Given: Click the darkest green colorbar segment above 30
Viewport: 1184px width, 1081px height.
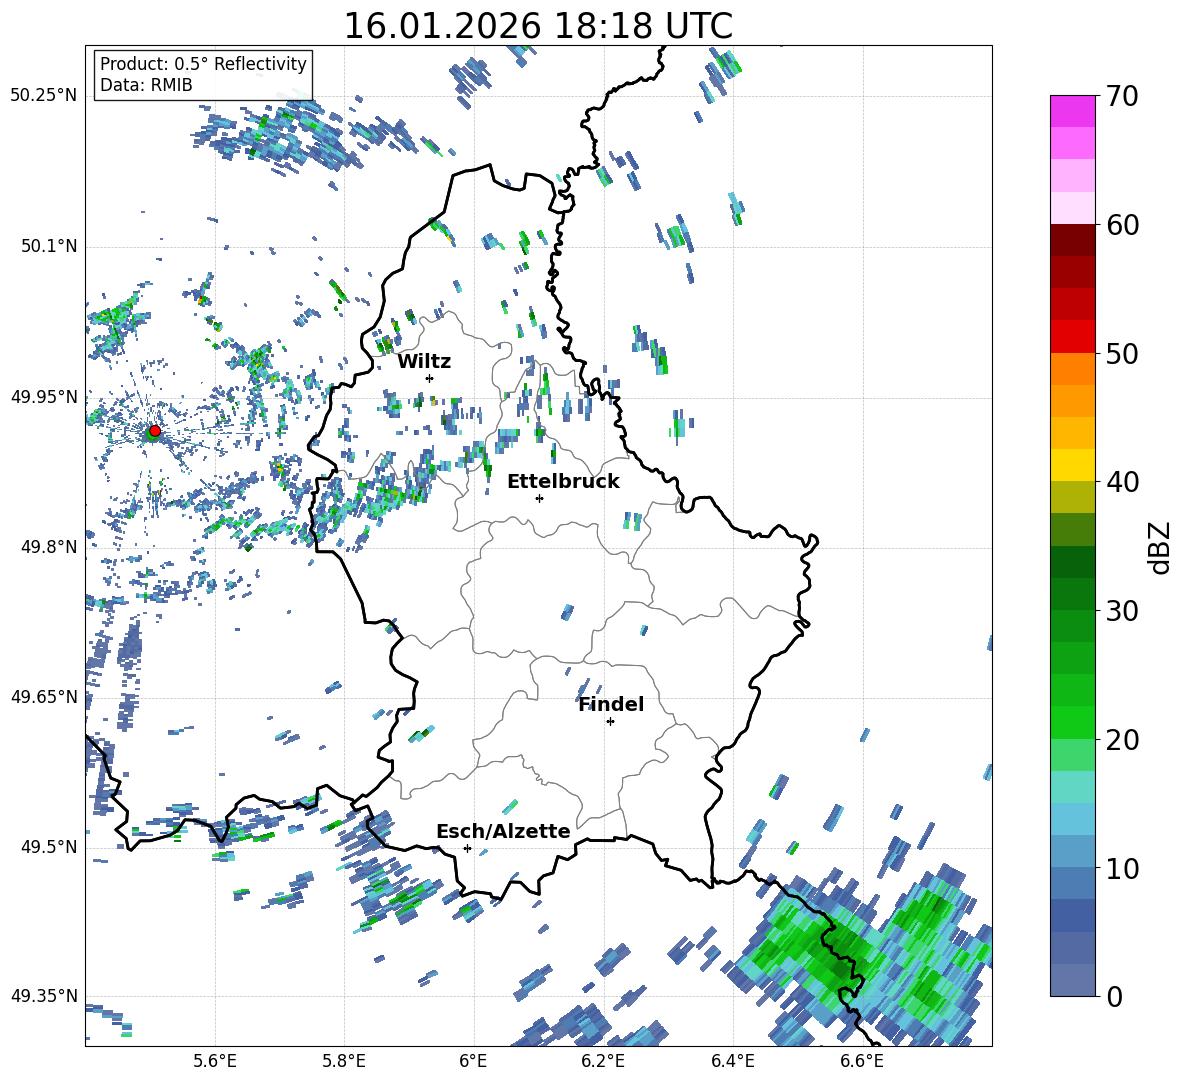Looking at the screenshot, I should click(1072, 562).
